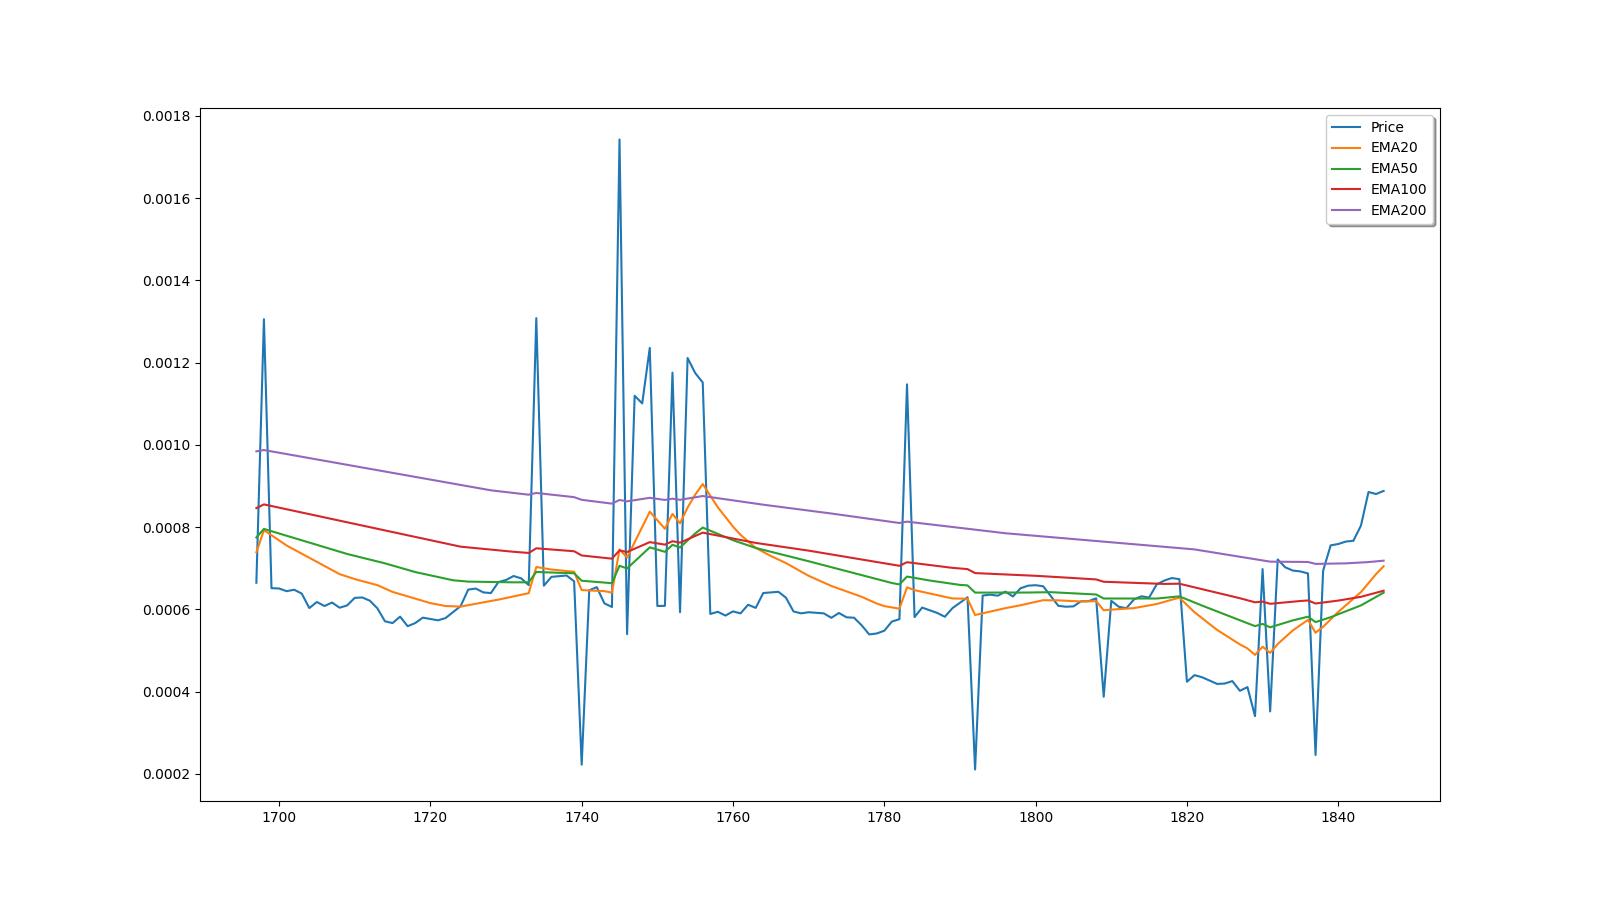The image size is (1600, 900).
Task: Click the 0.0008 y-axis tick label
Action: (x=168, y=528)
